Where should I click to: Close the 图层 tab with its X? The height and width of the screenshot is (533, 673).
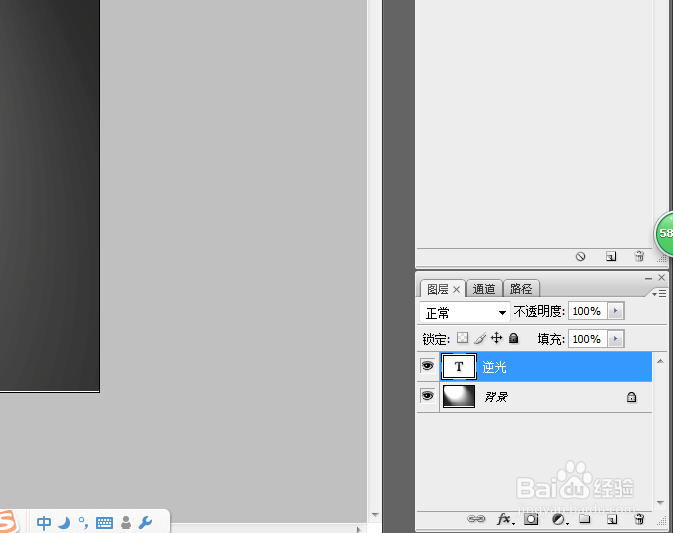point(457,290)
